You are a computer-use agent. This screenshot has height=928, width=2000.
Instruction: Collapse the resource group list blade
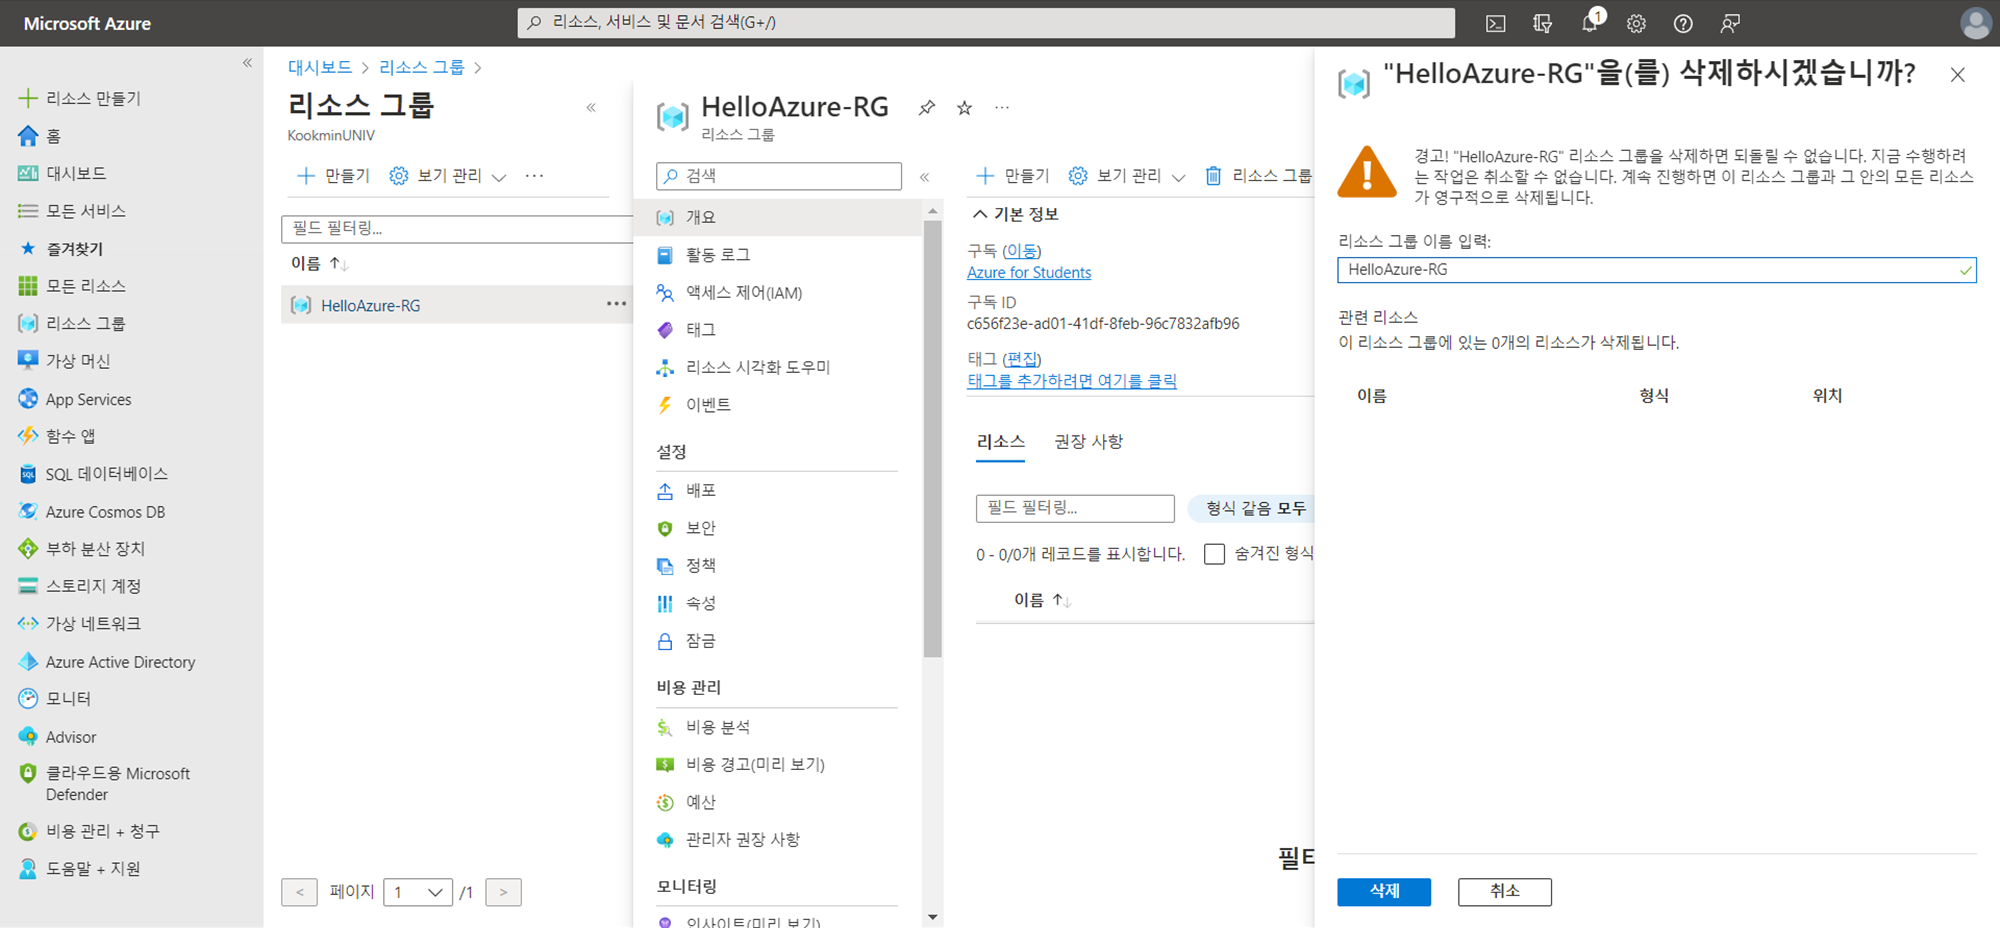click(x=591, y=107)
